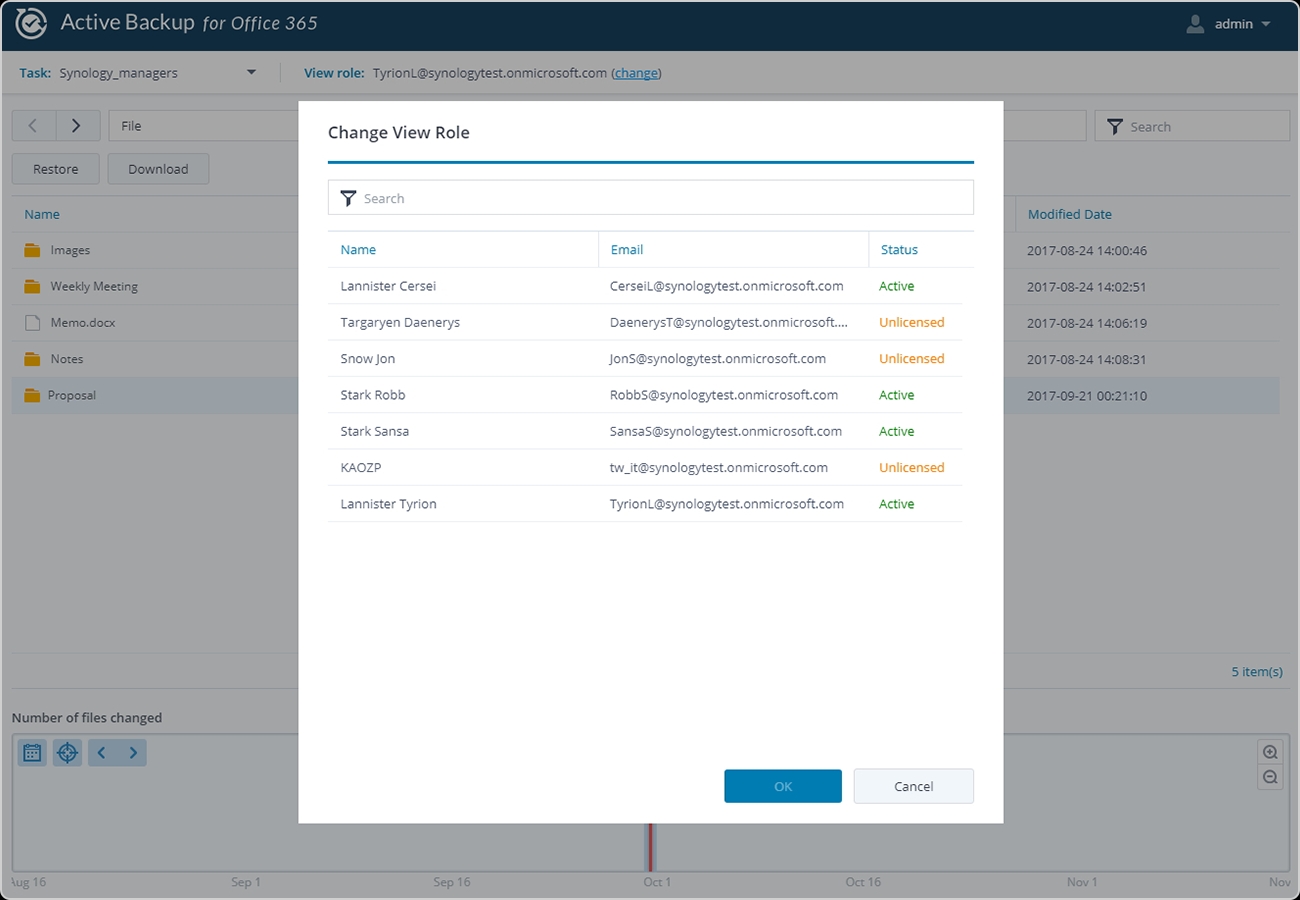Select Lannister Cersei user row
Image resolution: width=1300 pixels, height=900 pixels.
[x=645, y=286]
